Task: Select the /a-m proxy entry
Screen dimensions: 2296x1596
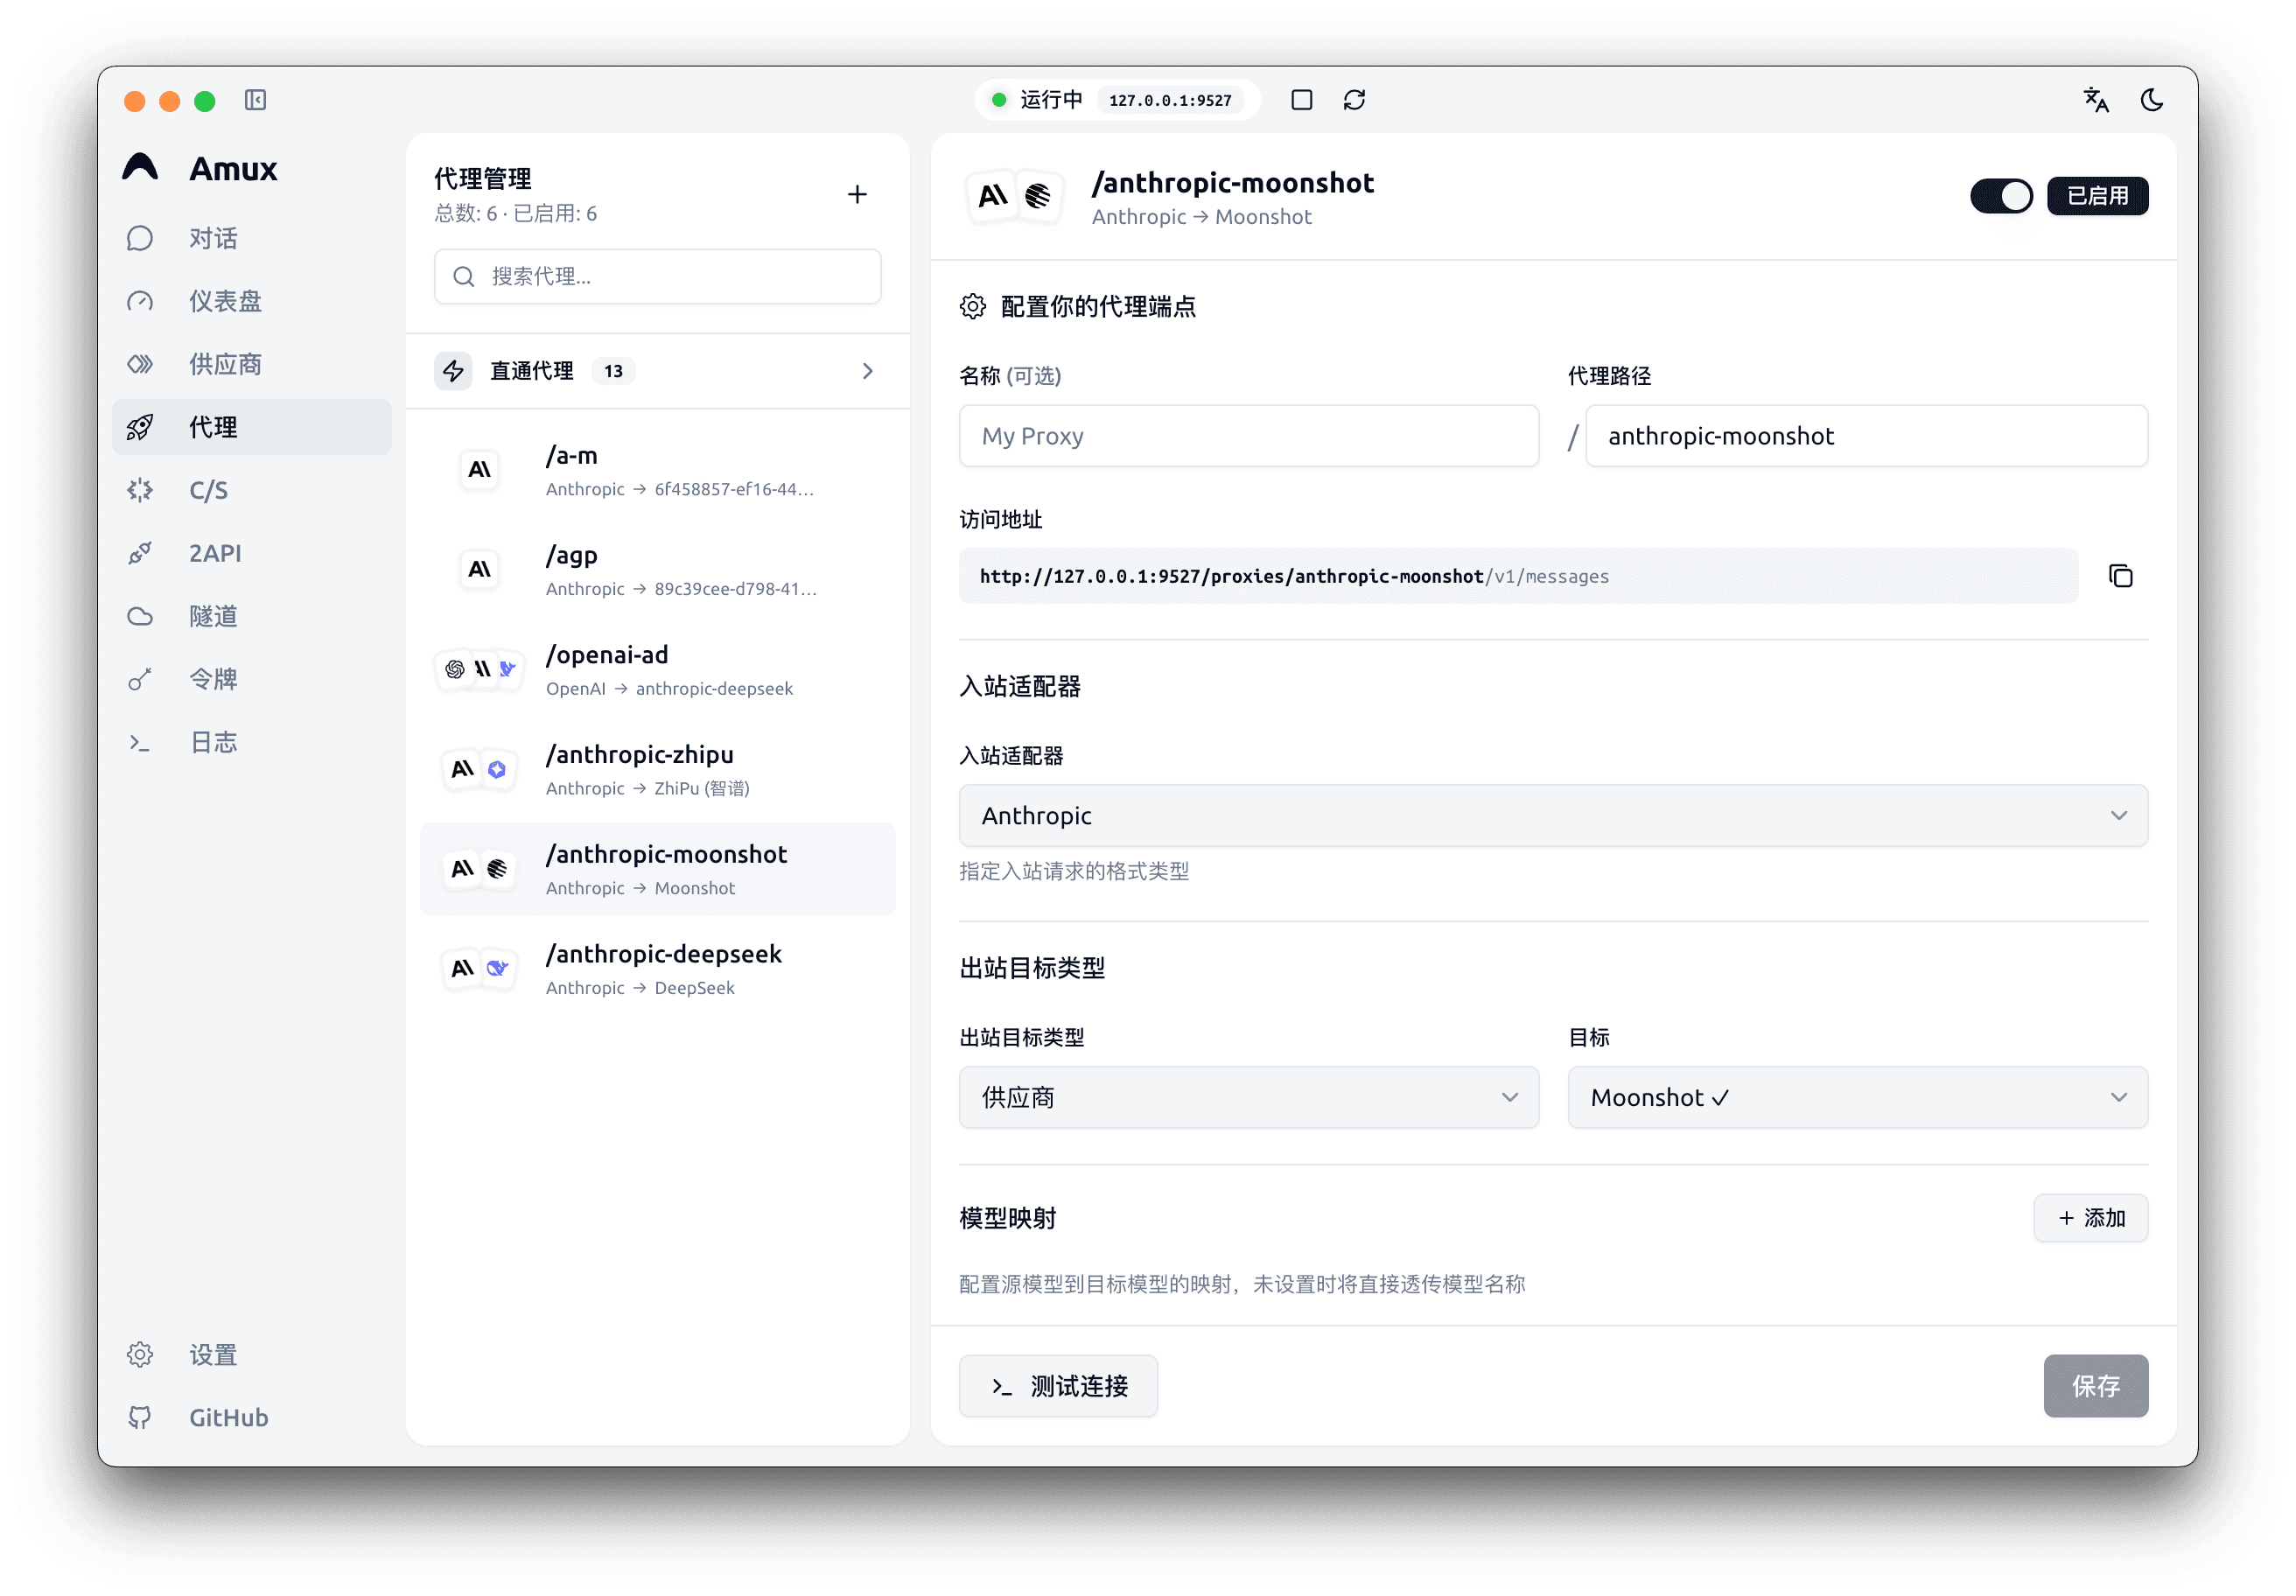Action: pos(657,470)
